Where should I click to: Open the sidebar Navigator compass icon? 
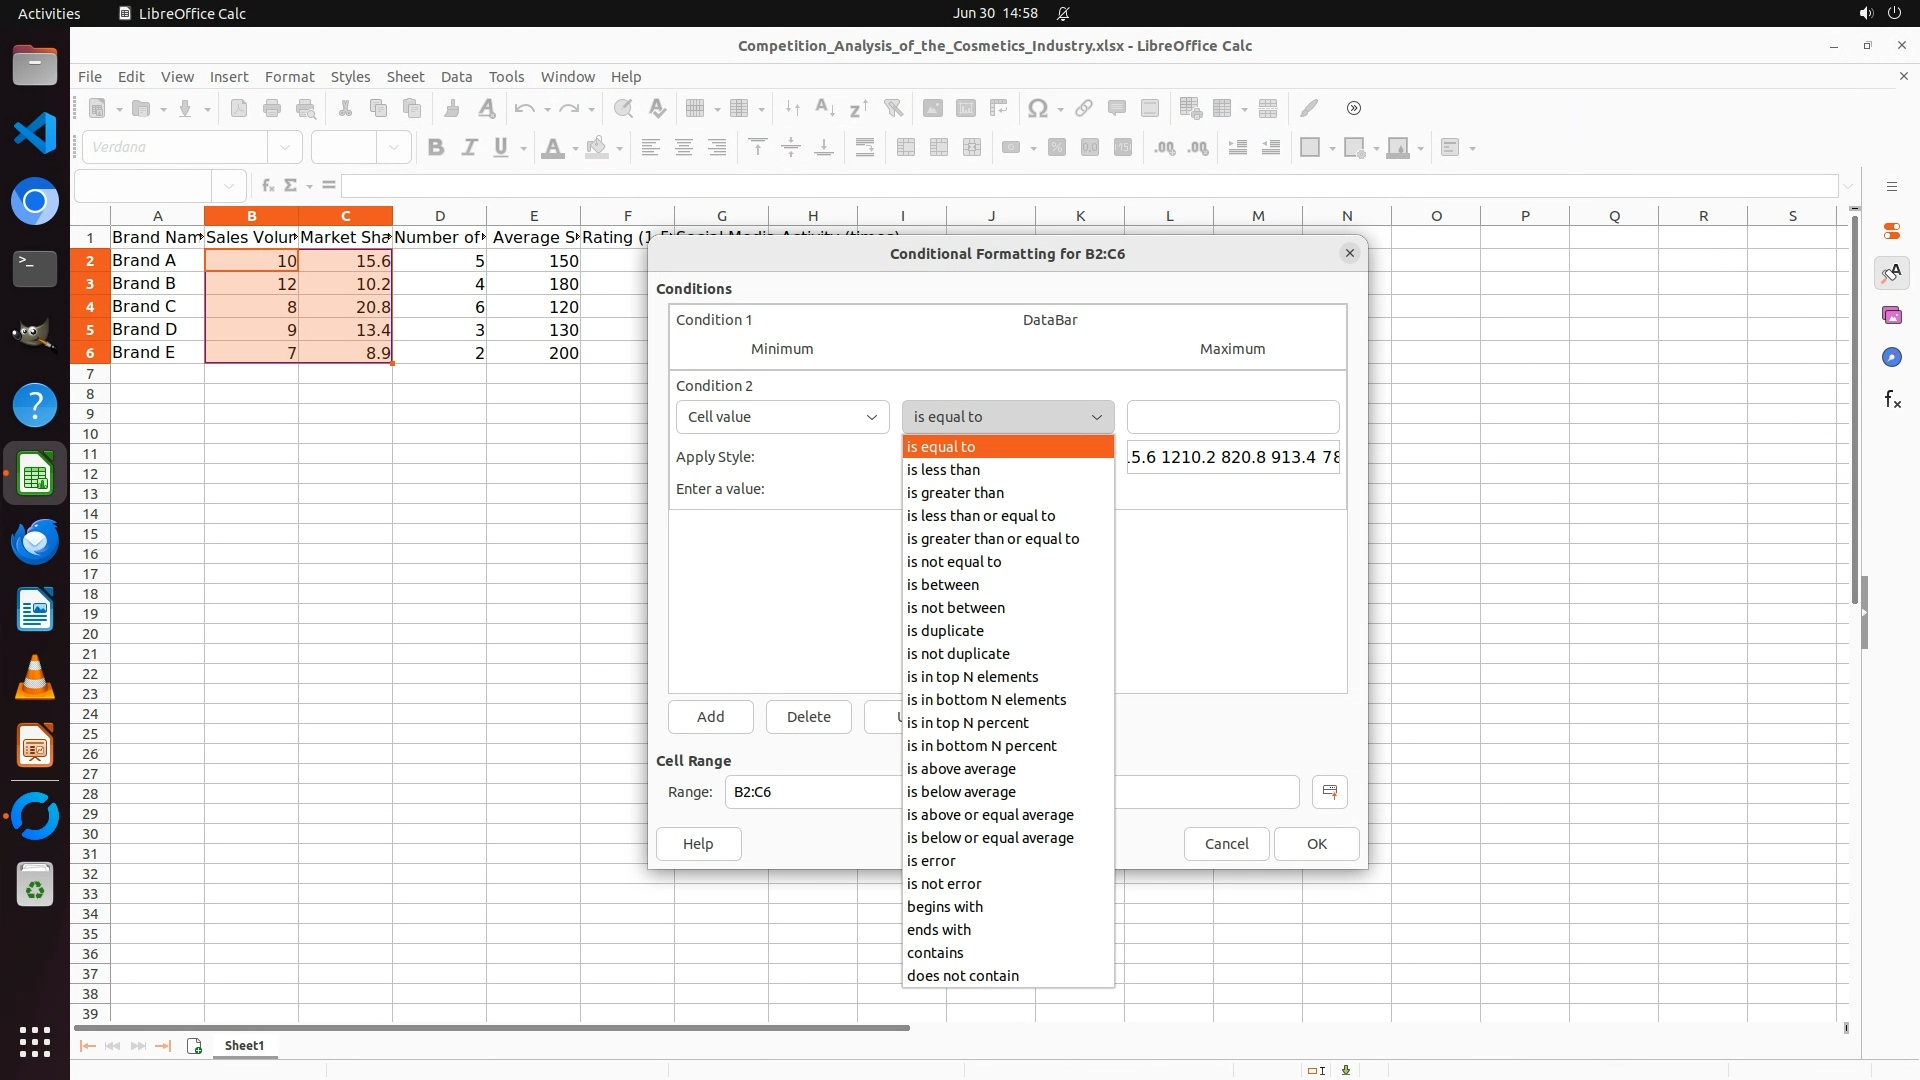tap(1891, 357)
